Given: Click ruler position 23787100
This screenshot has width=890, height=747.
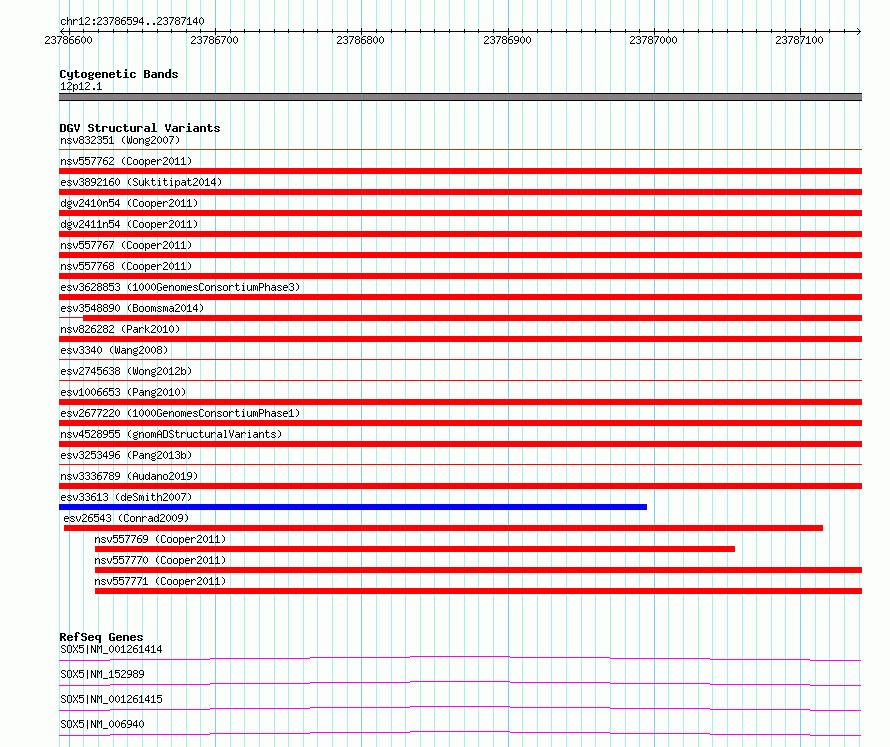Looking at the screenshot, I should pyautogui.click(x=799, y=40).
